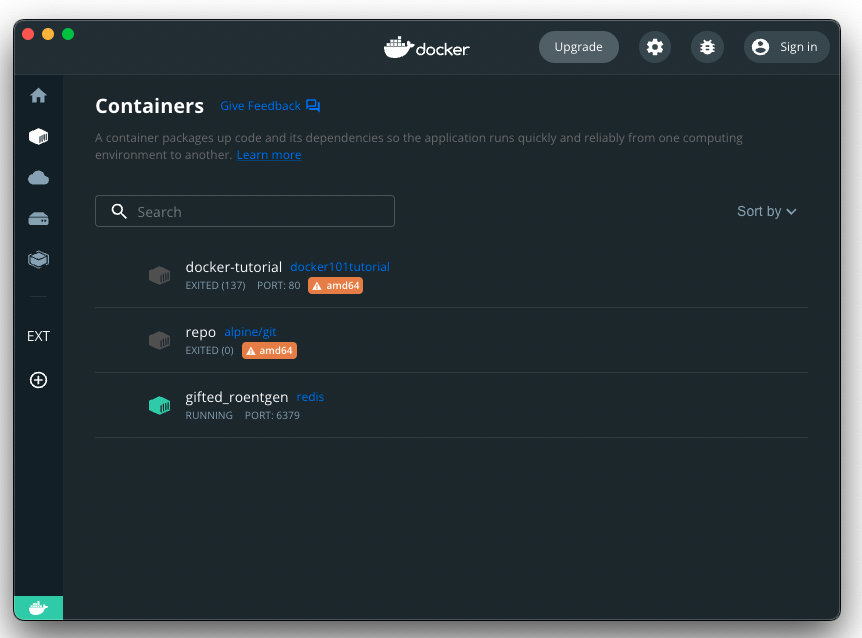Open the Settings gear icon
This screenshot has width=862, height=638.
click(x=654, y=47)
